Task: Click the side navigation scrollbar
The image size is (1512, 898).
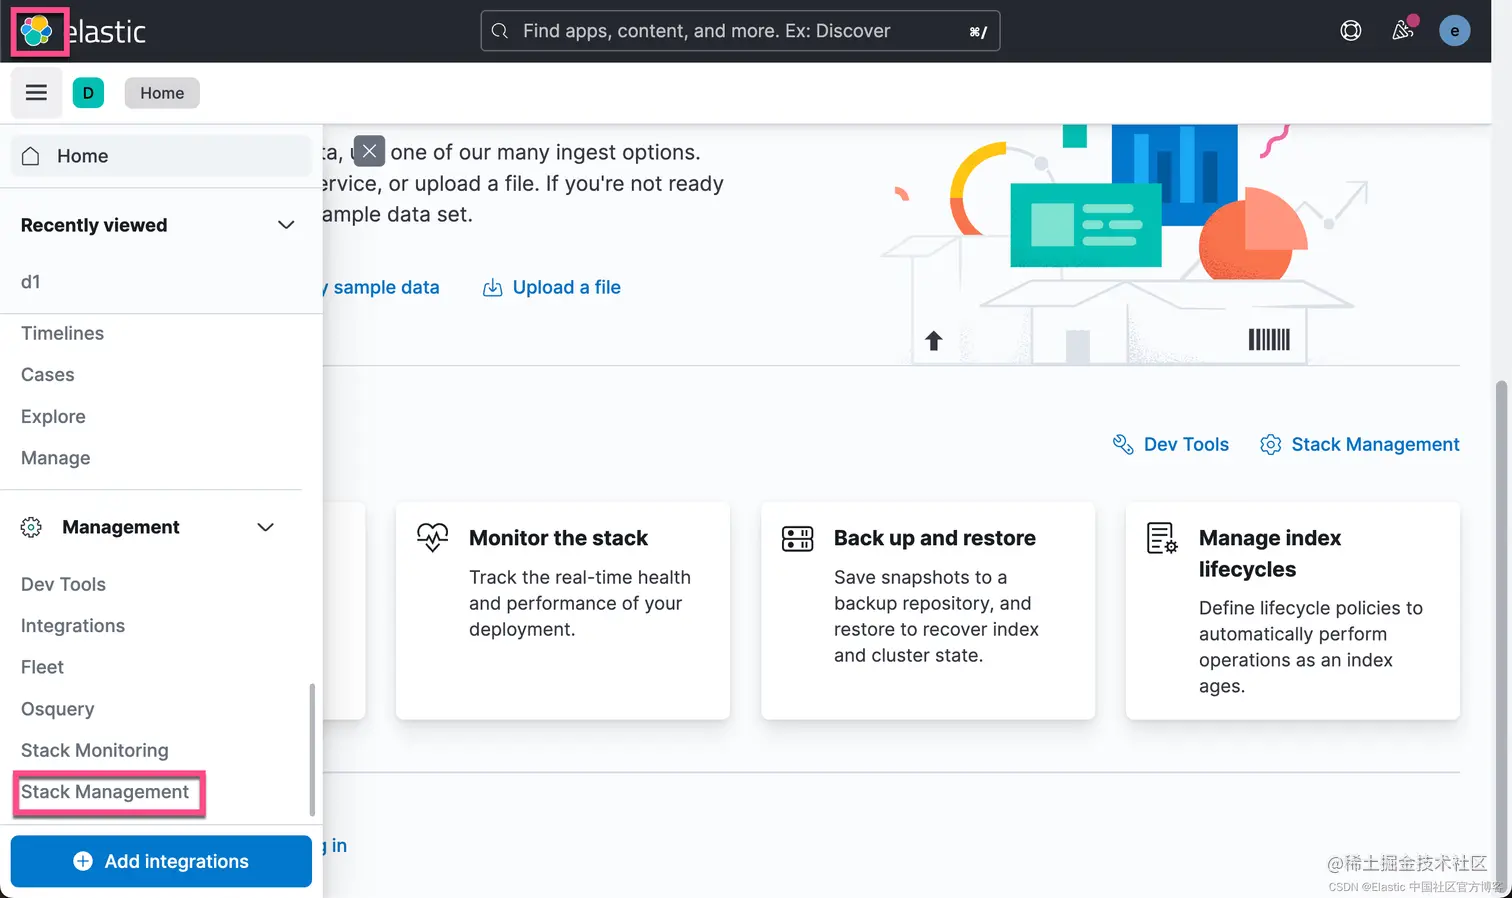Action: 312,750
